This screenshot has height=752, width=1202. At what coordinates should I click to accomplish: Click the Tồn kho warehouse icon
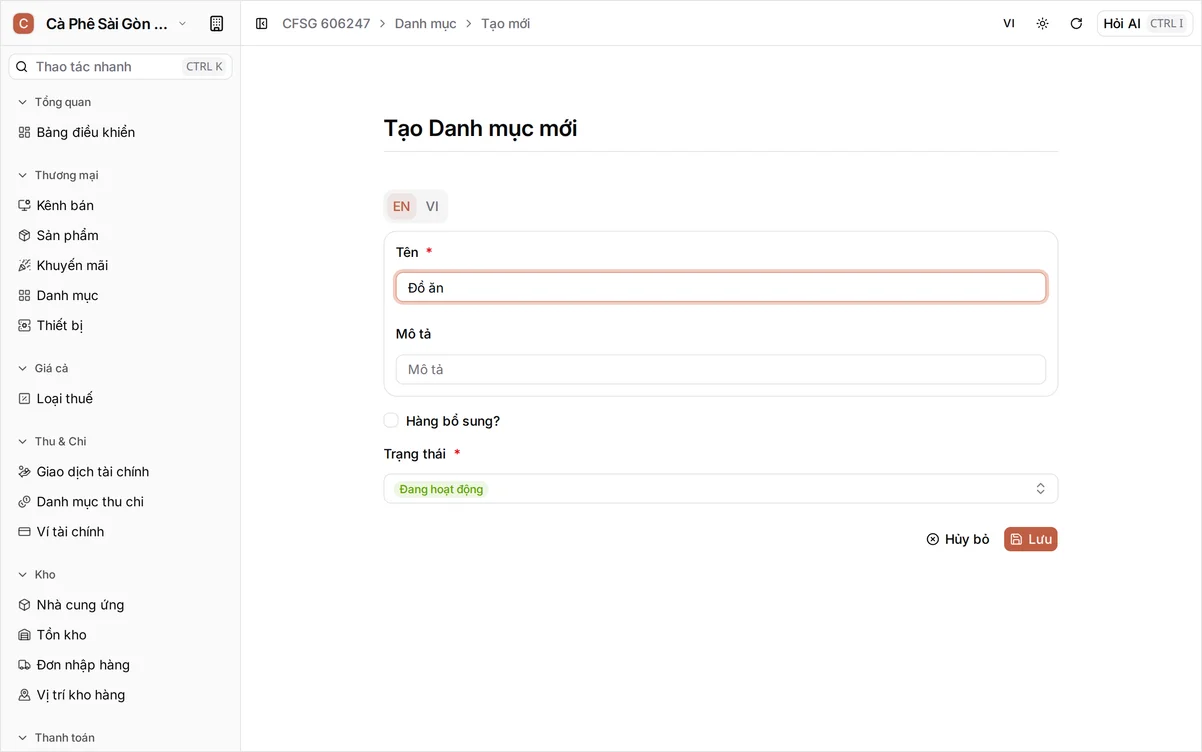pyautogui.click(x=25, y=634)
